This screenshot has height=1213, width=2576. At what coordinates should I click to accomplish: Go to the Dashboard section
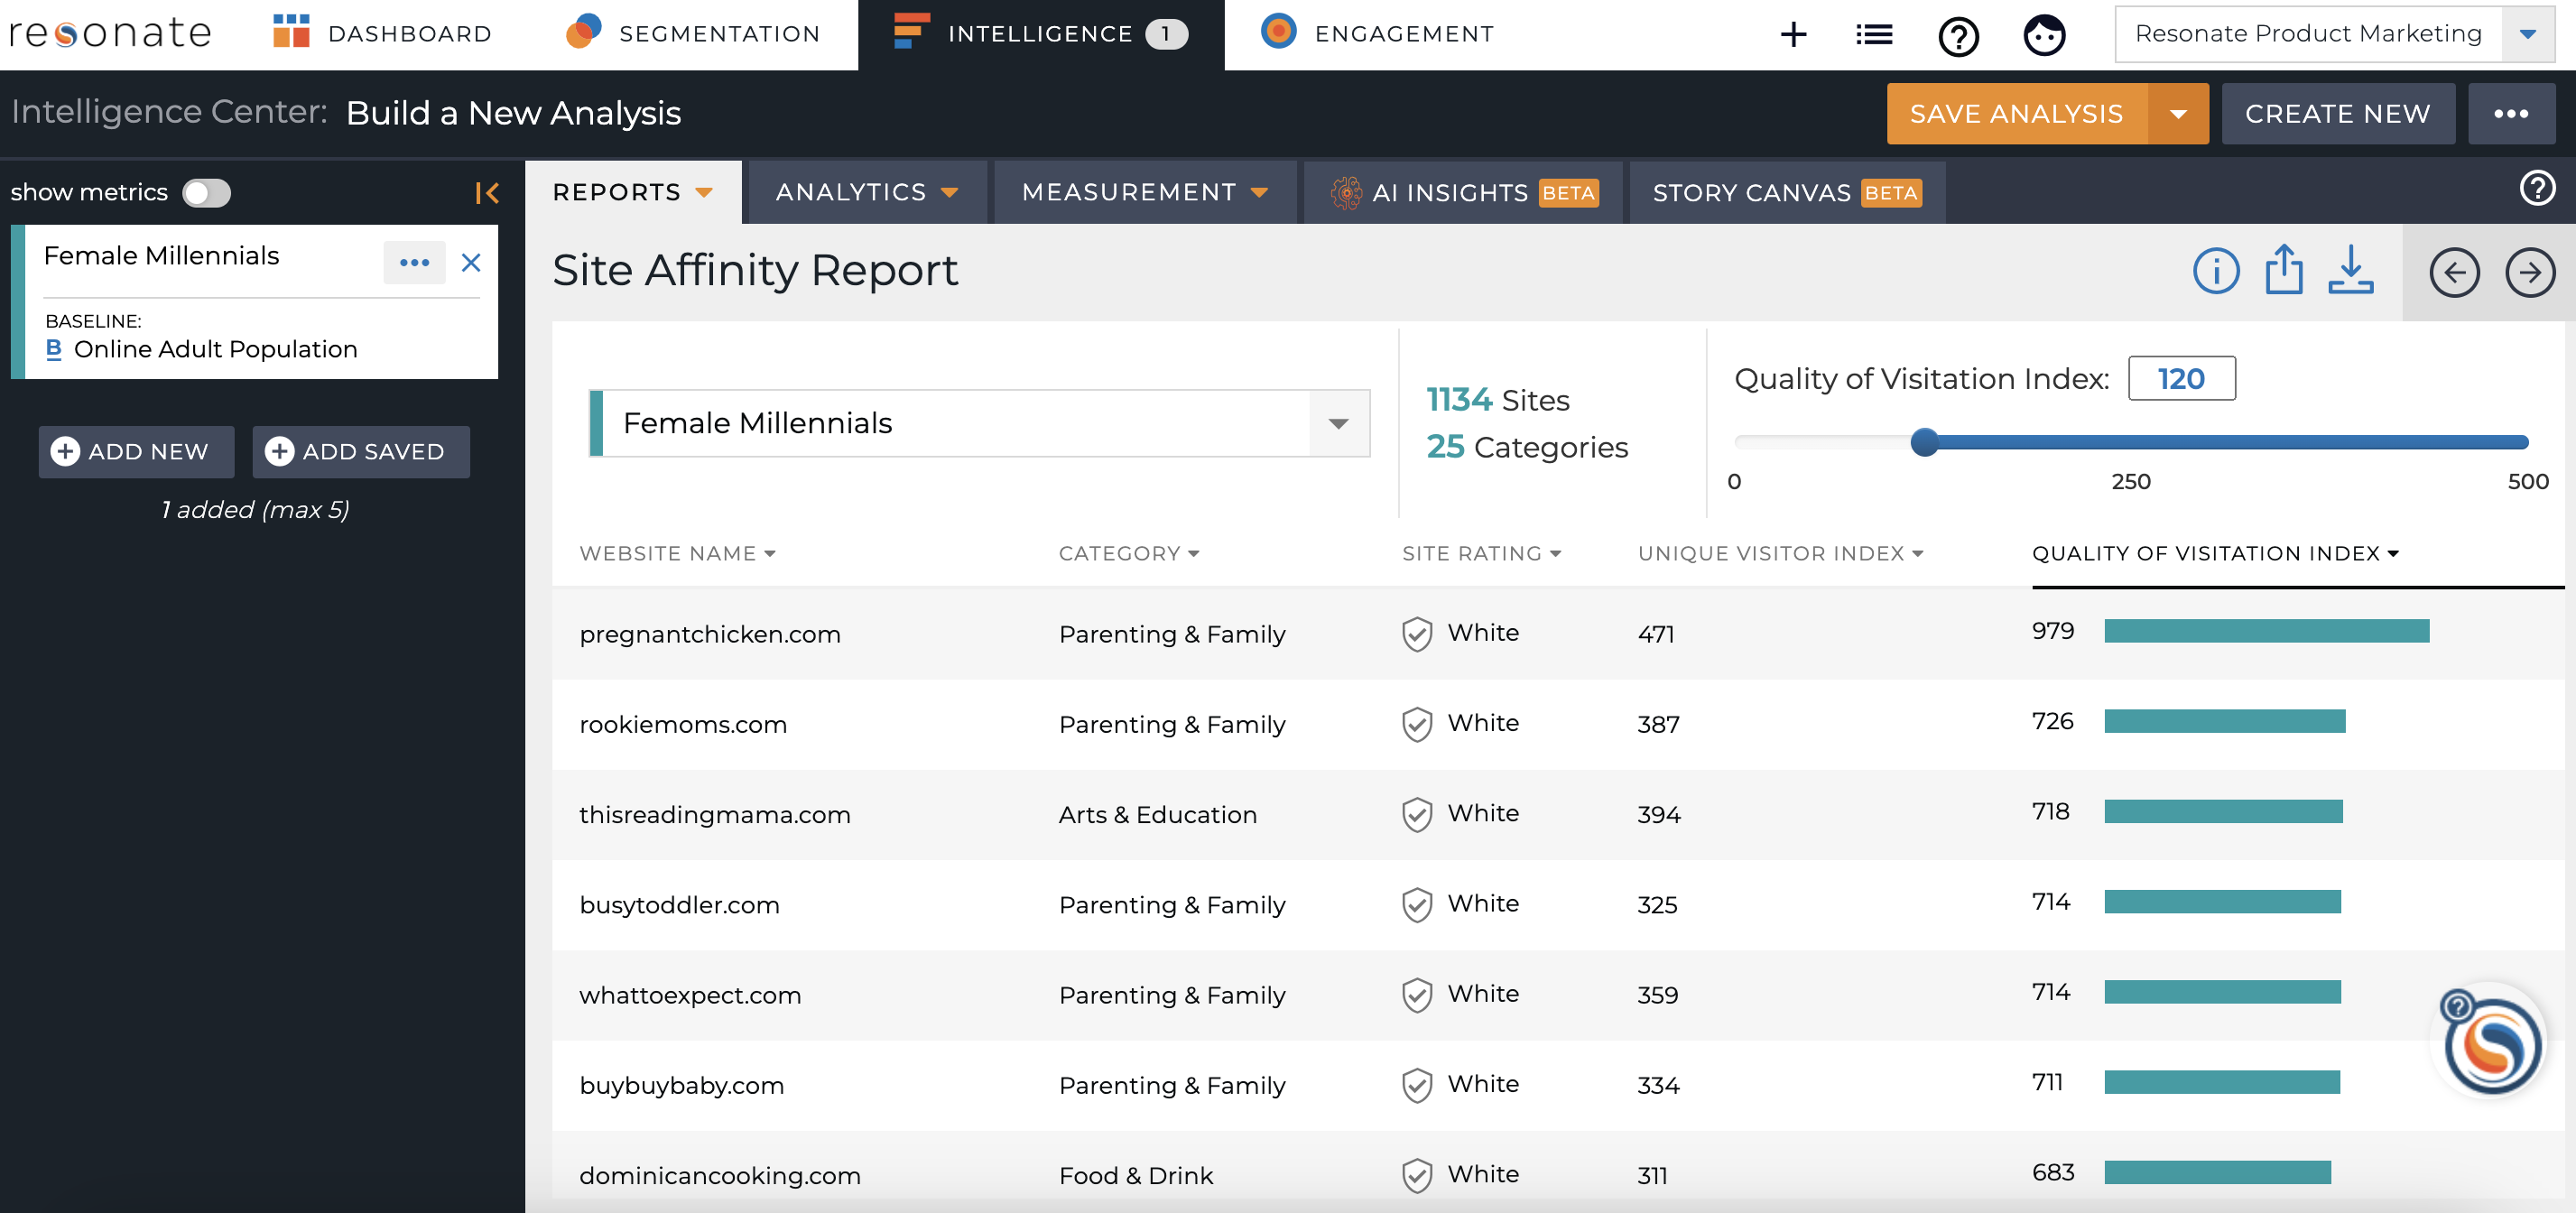coord(383,34)
